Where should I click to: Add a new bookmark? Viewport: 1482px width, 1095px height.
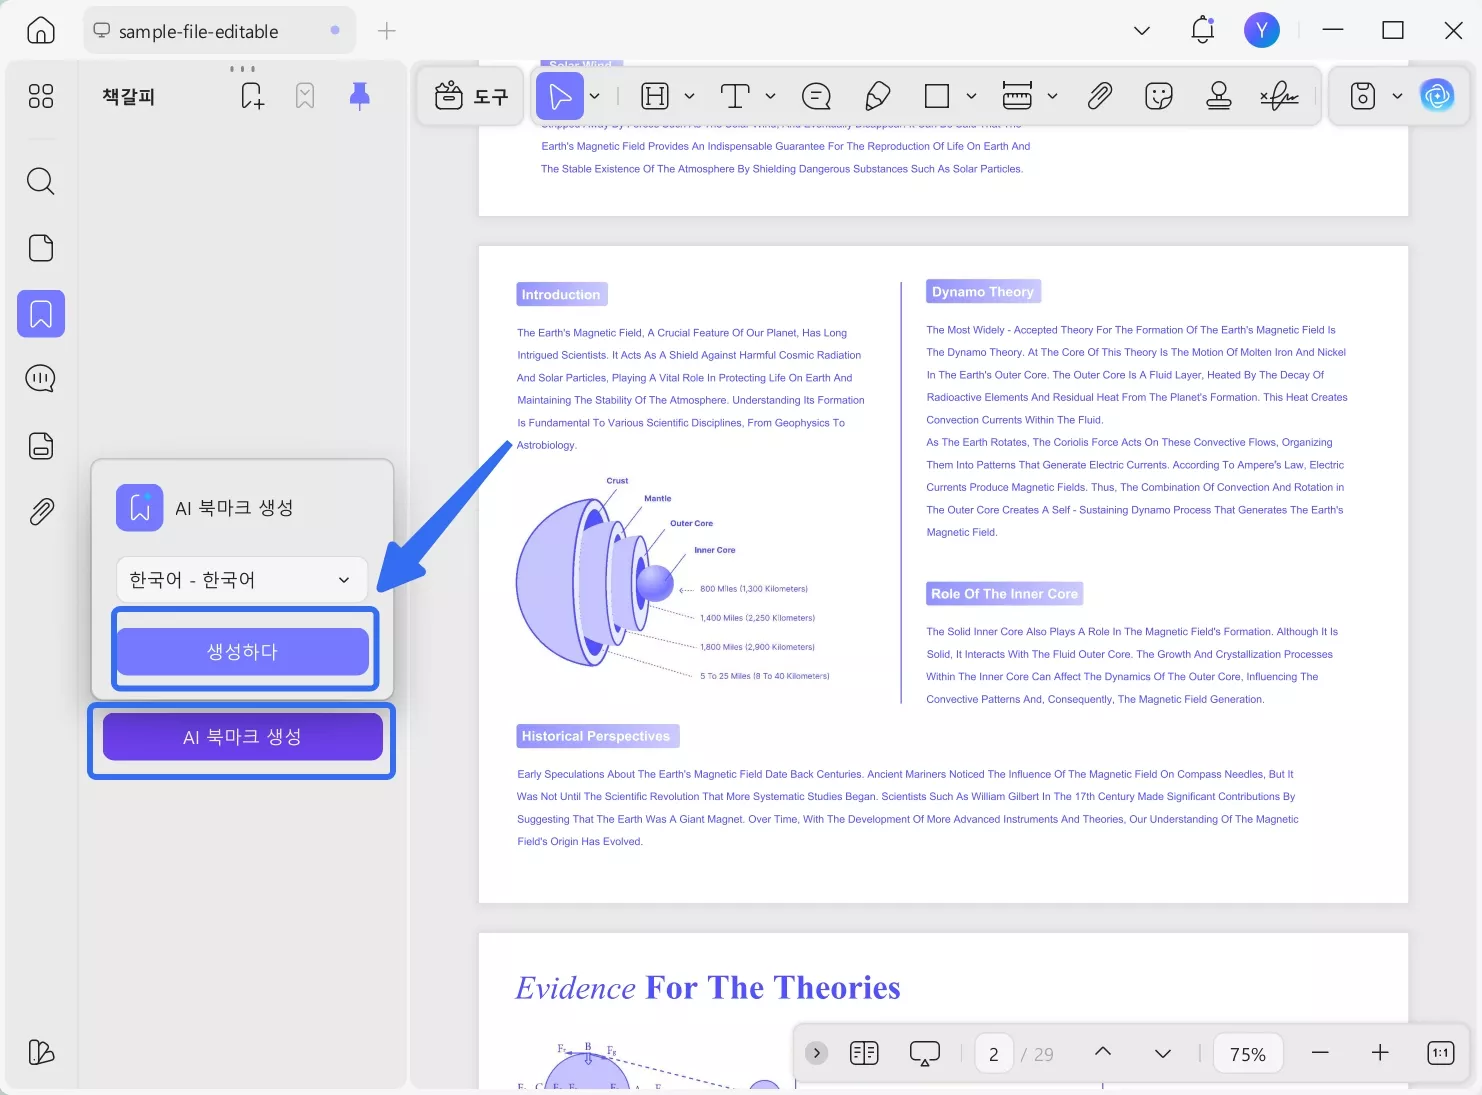point(252,96)
